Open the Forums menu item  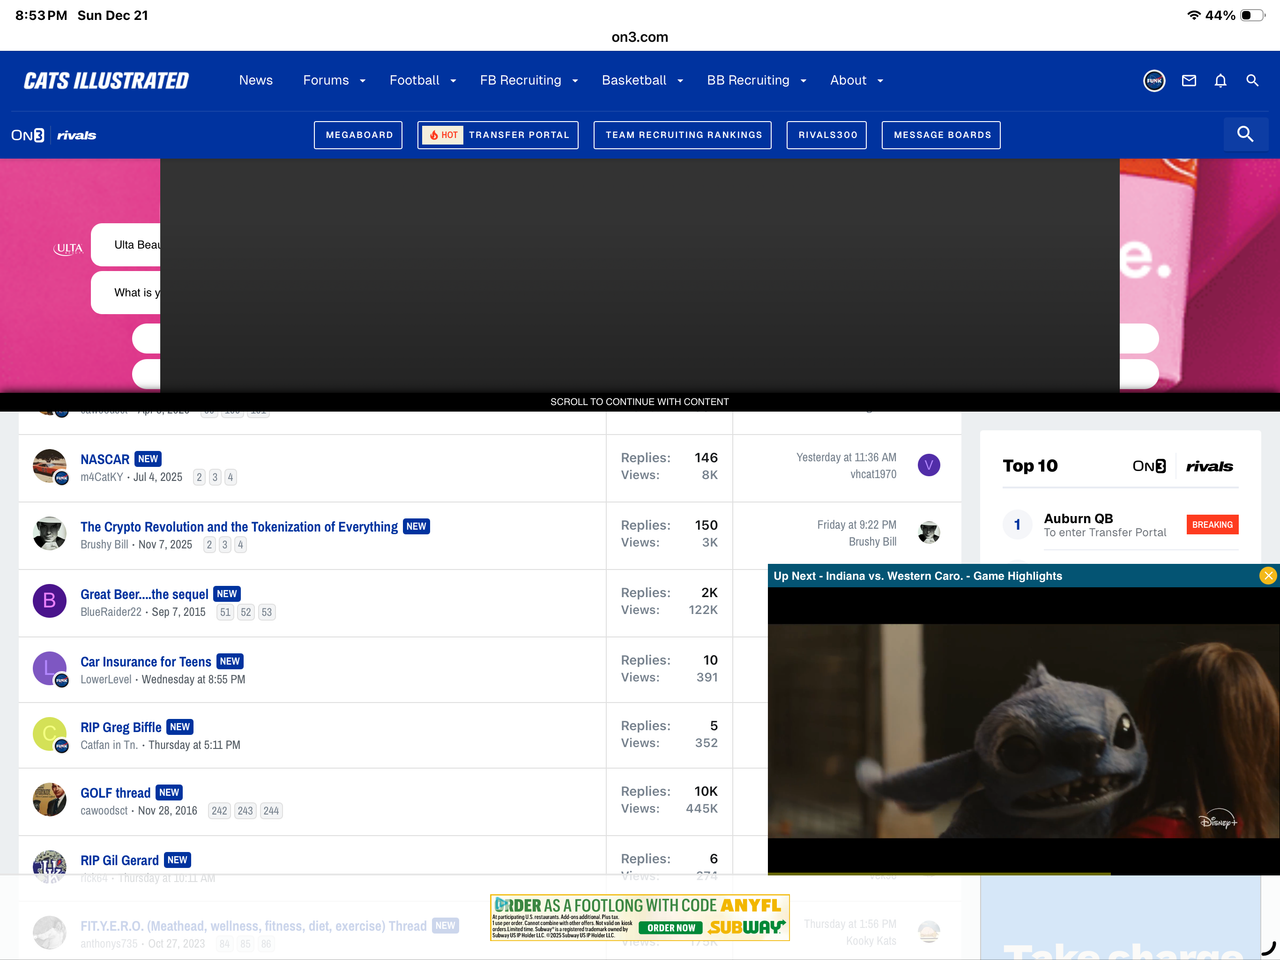tap(326, 81)
